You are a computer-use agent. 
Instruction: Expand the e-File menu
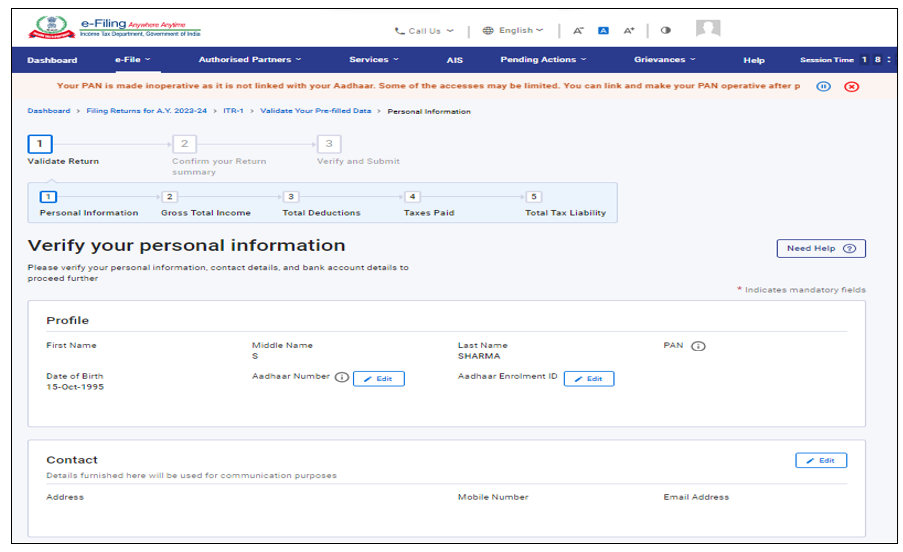pyautogui.click(x=132, y=60)
